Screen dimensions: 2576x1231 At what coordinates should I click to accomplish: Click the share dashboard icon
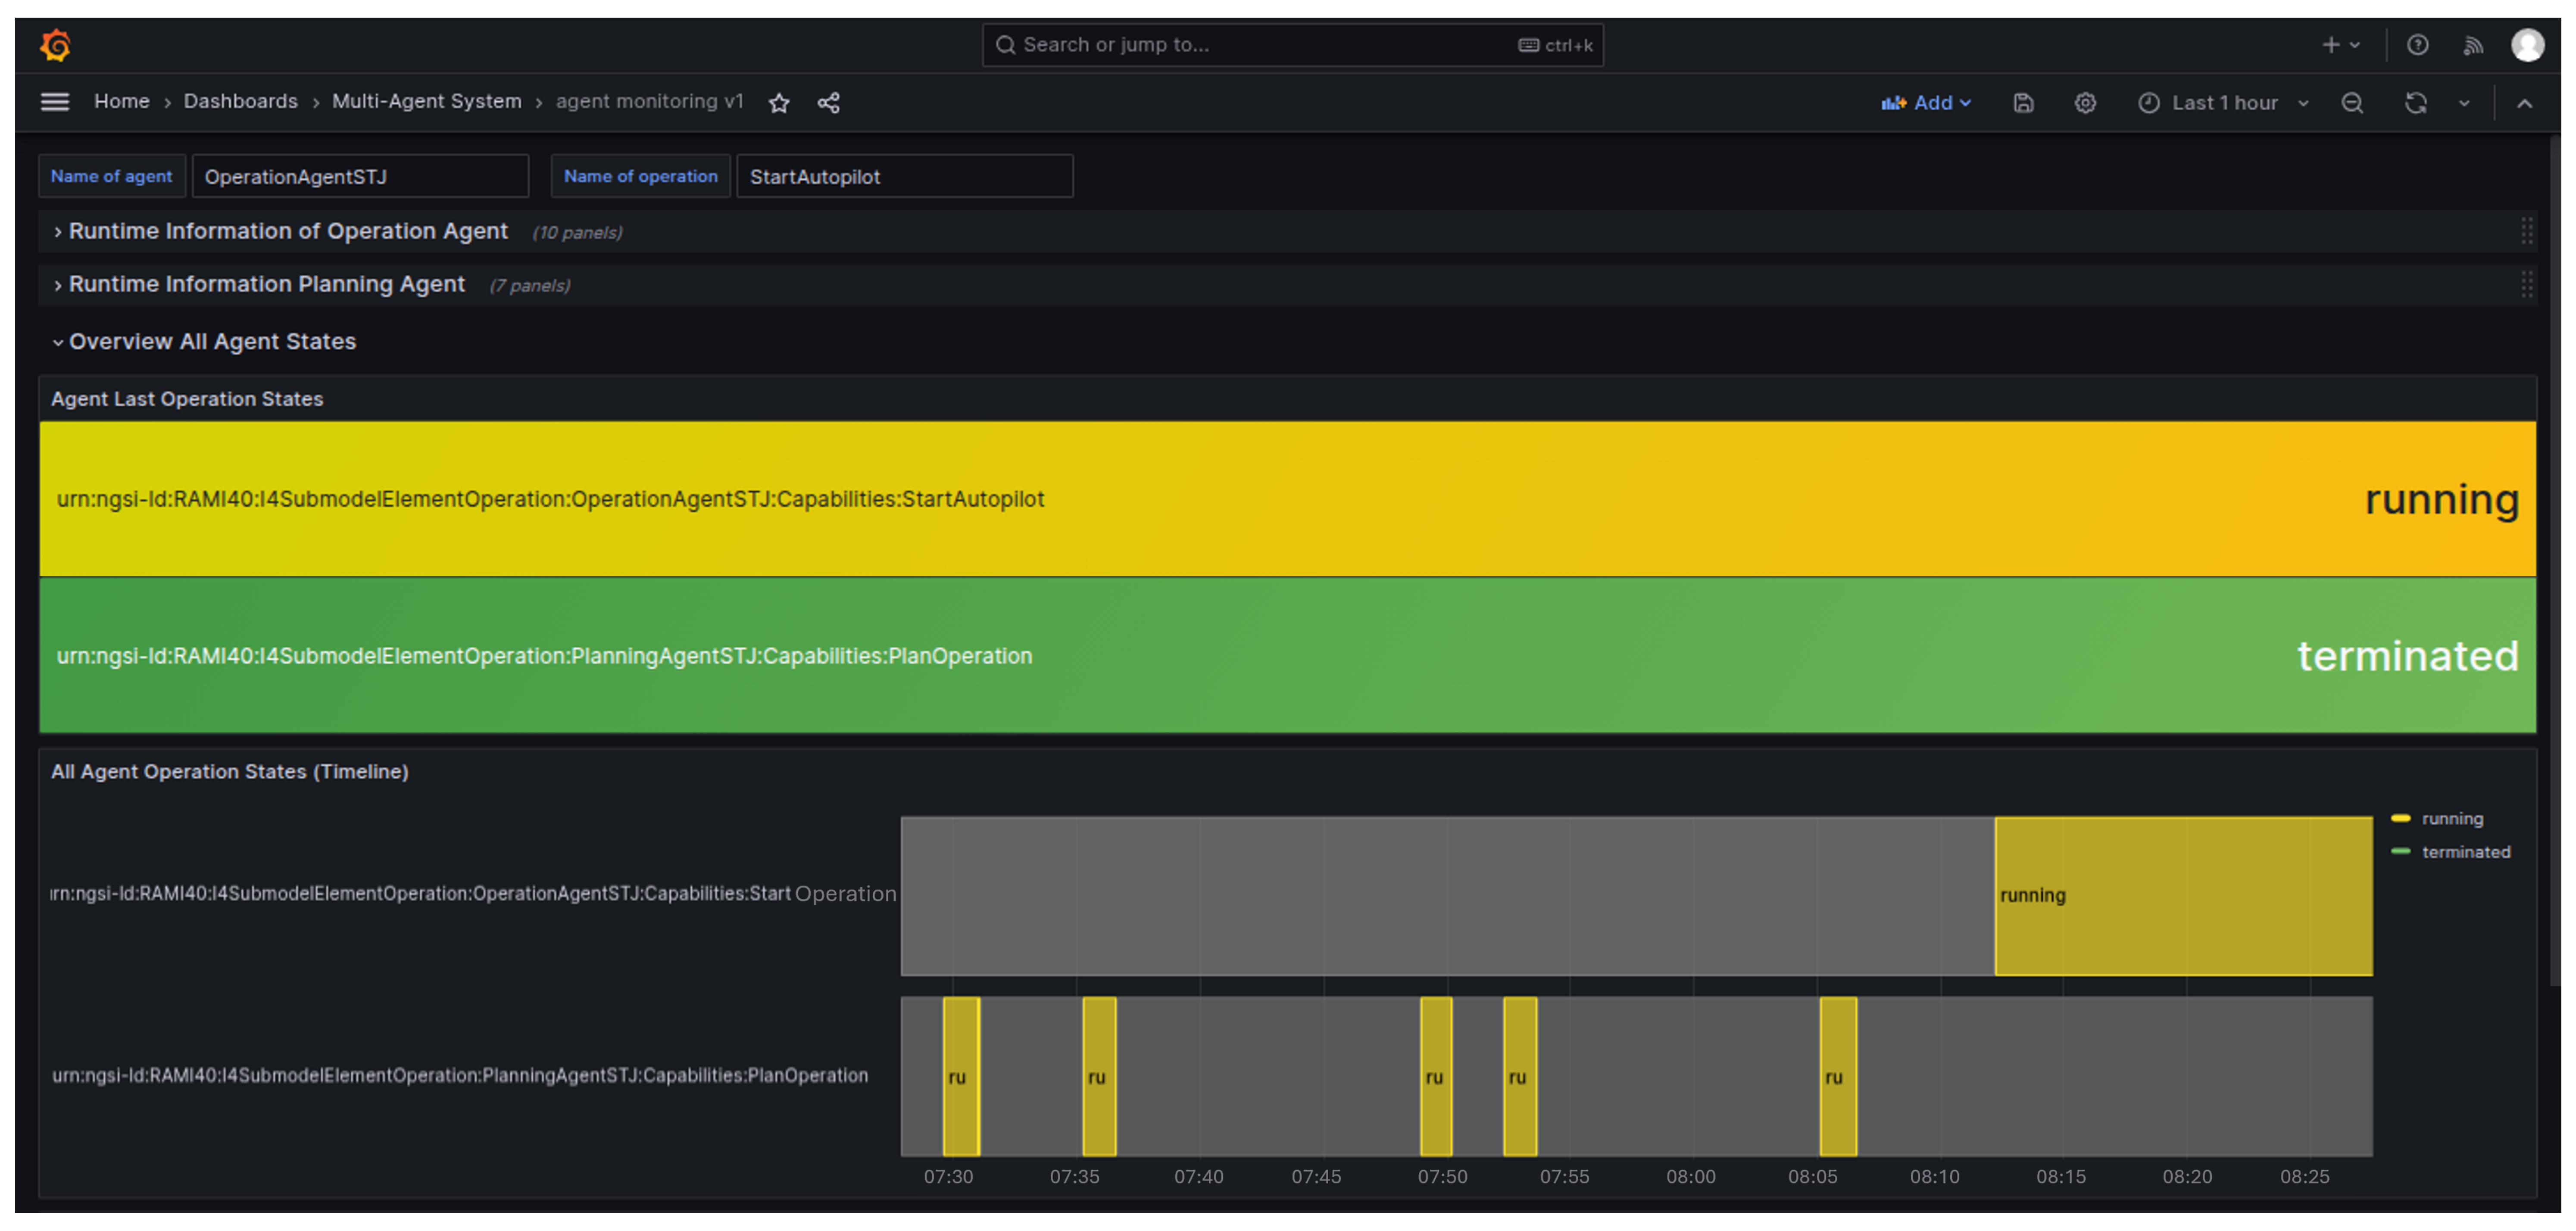pyautogui.click(x=828, y=103)
